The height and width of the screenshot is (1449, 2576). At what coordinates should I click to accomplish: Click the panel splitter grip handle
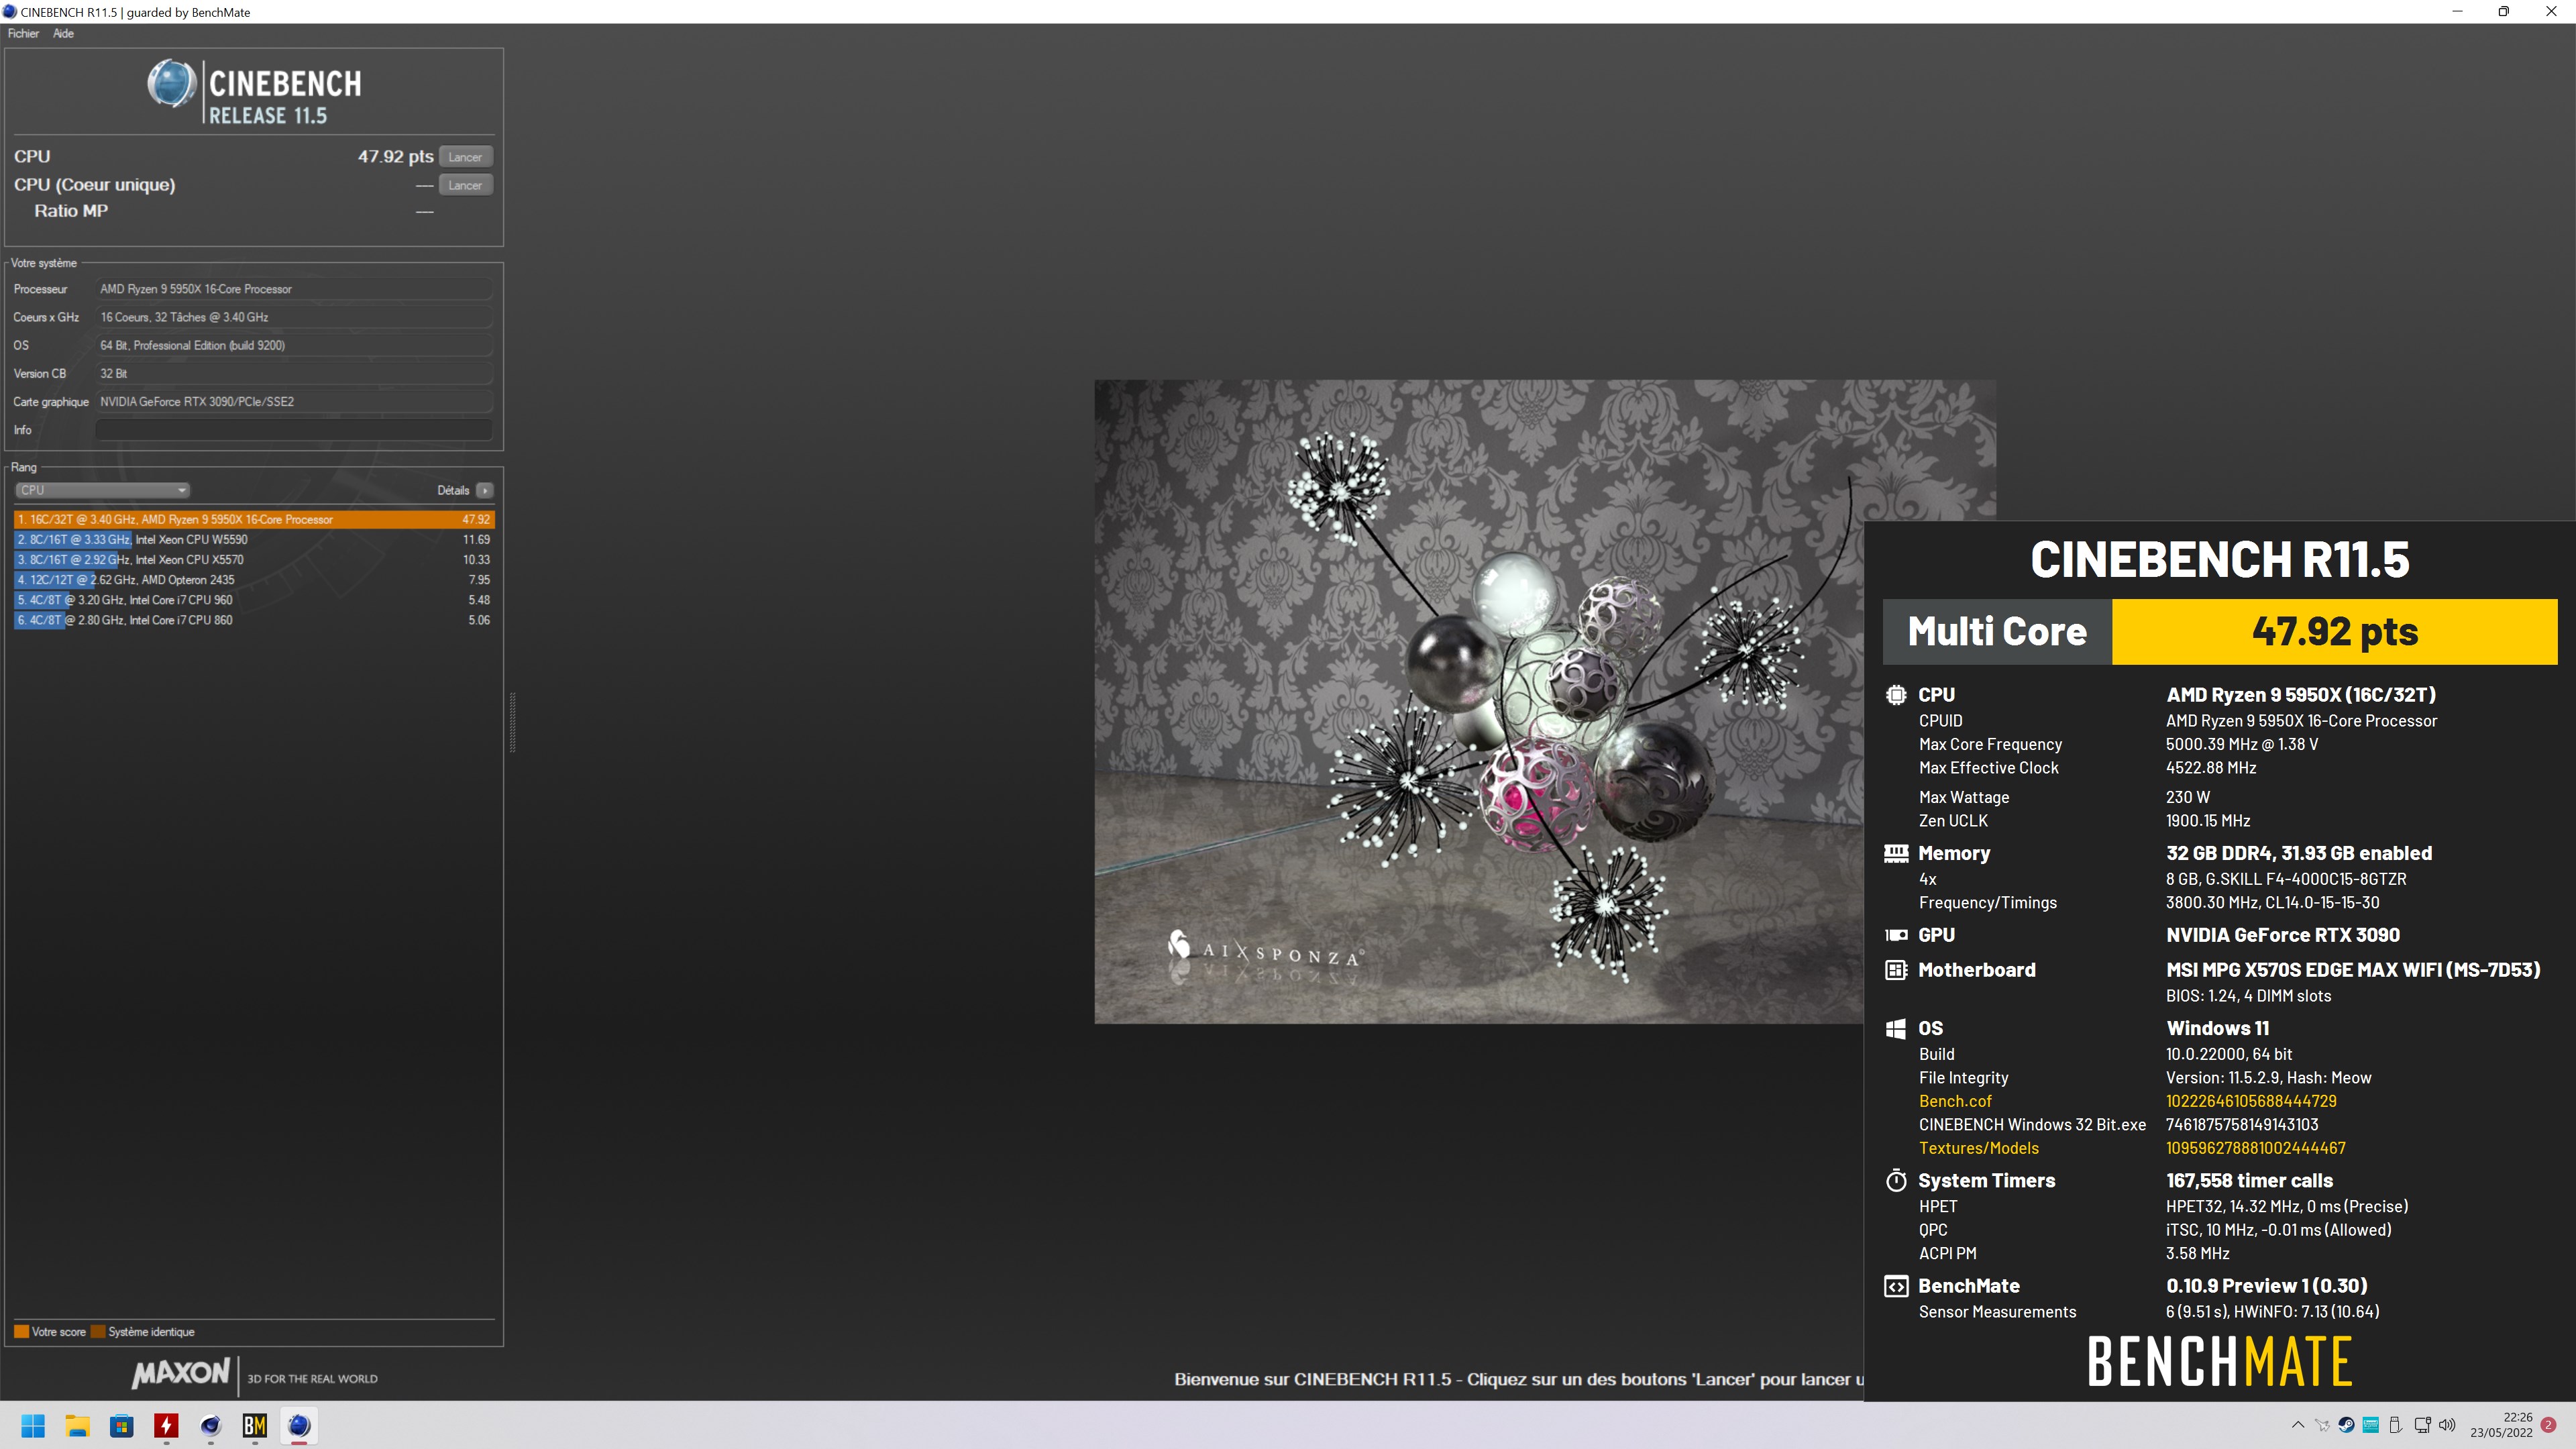[513, 722]
